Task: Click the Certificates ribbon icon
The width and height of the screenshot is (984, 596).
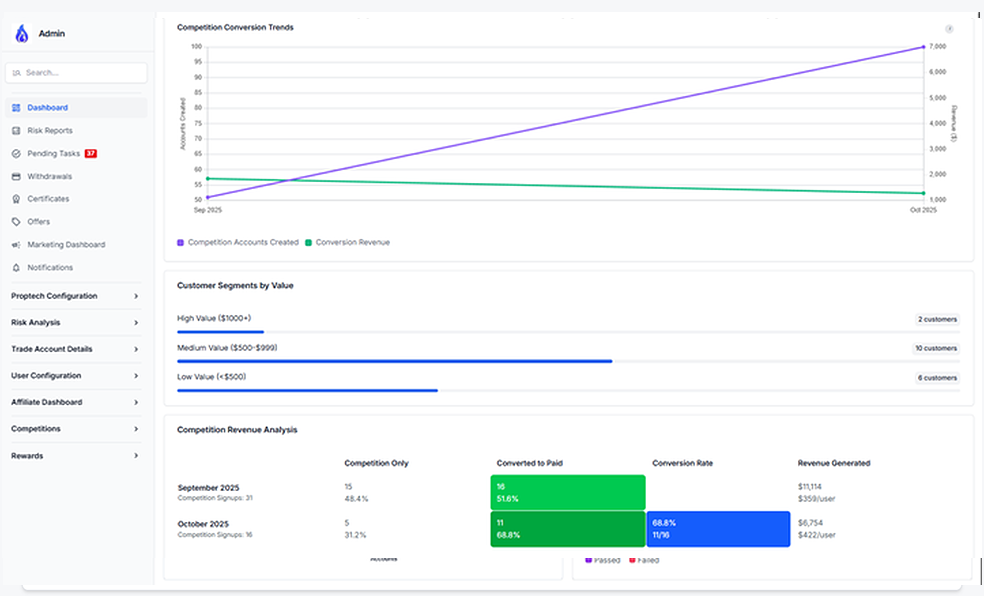Action: click(16, 199)
